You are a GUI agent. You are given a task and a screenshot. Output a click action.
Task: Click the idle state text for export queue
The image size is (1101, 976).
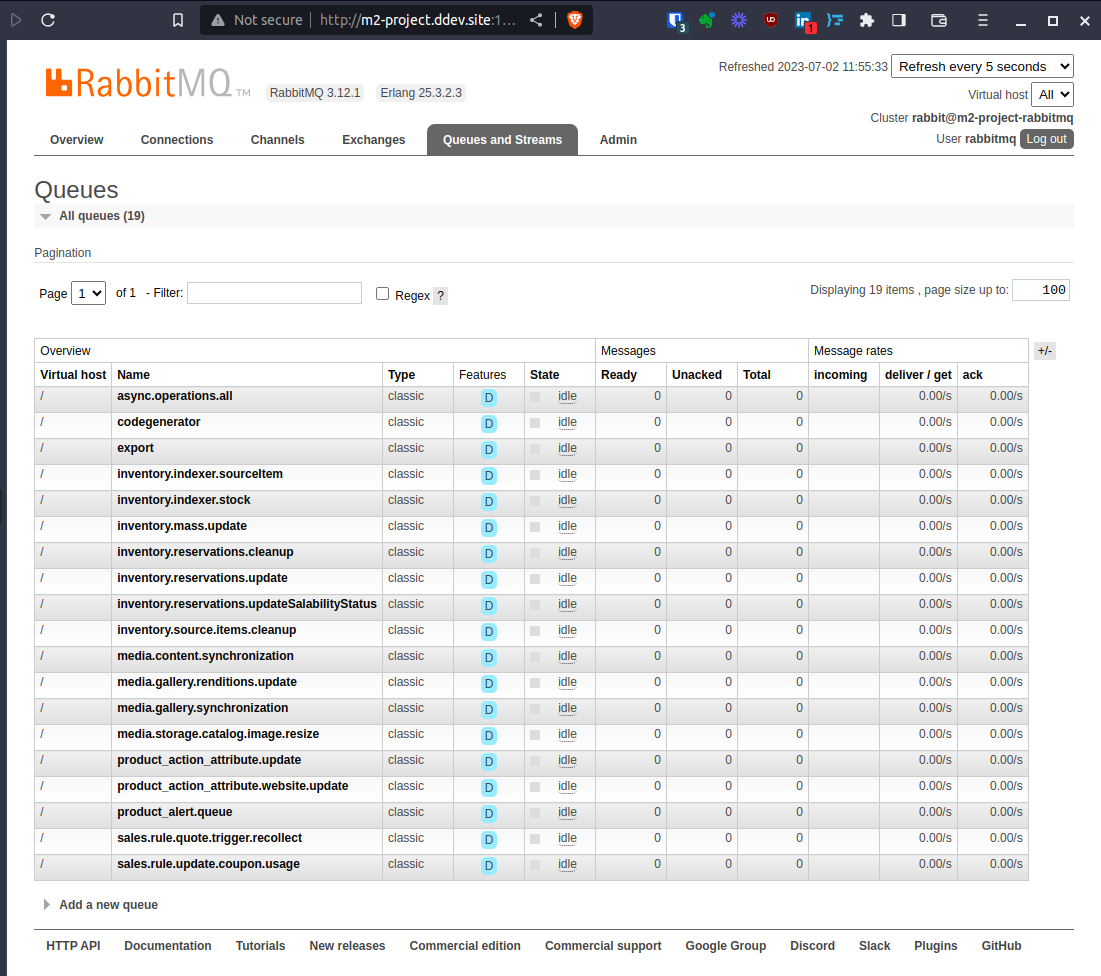567,448
